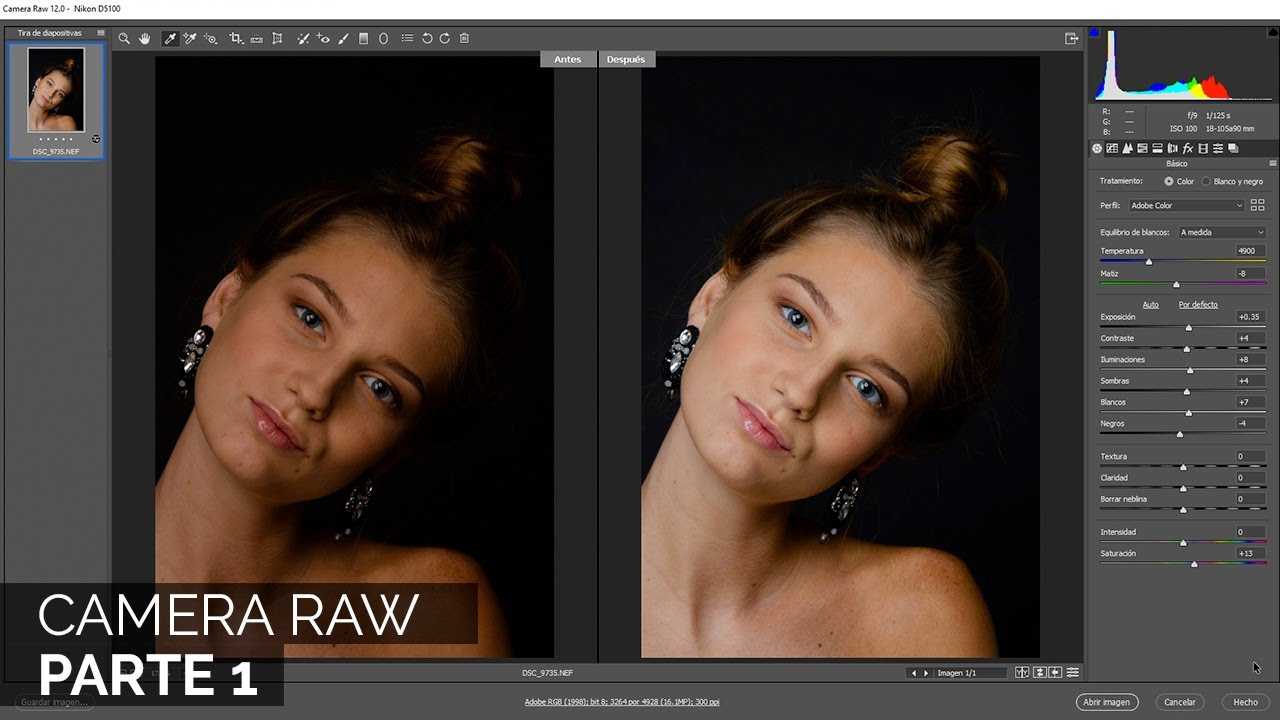
Task: Swap before and after settings
Action: tap(1039, 673)
